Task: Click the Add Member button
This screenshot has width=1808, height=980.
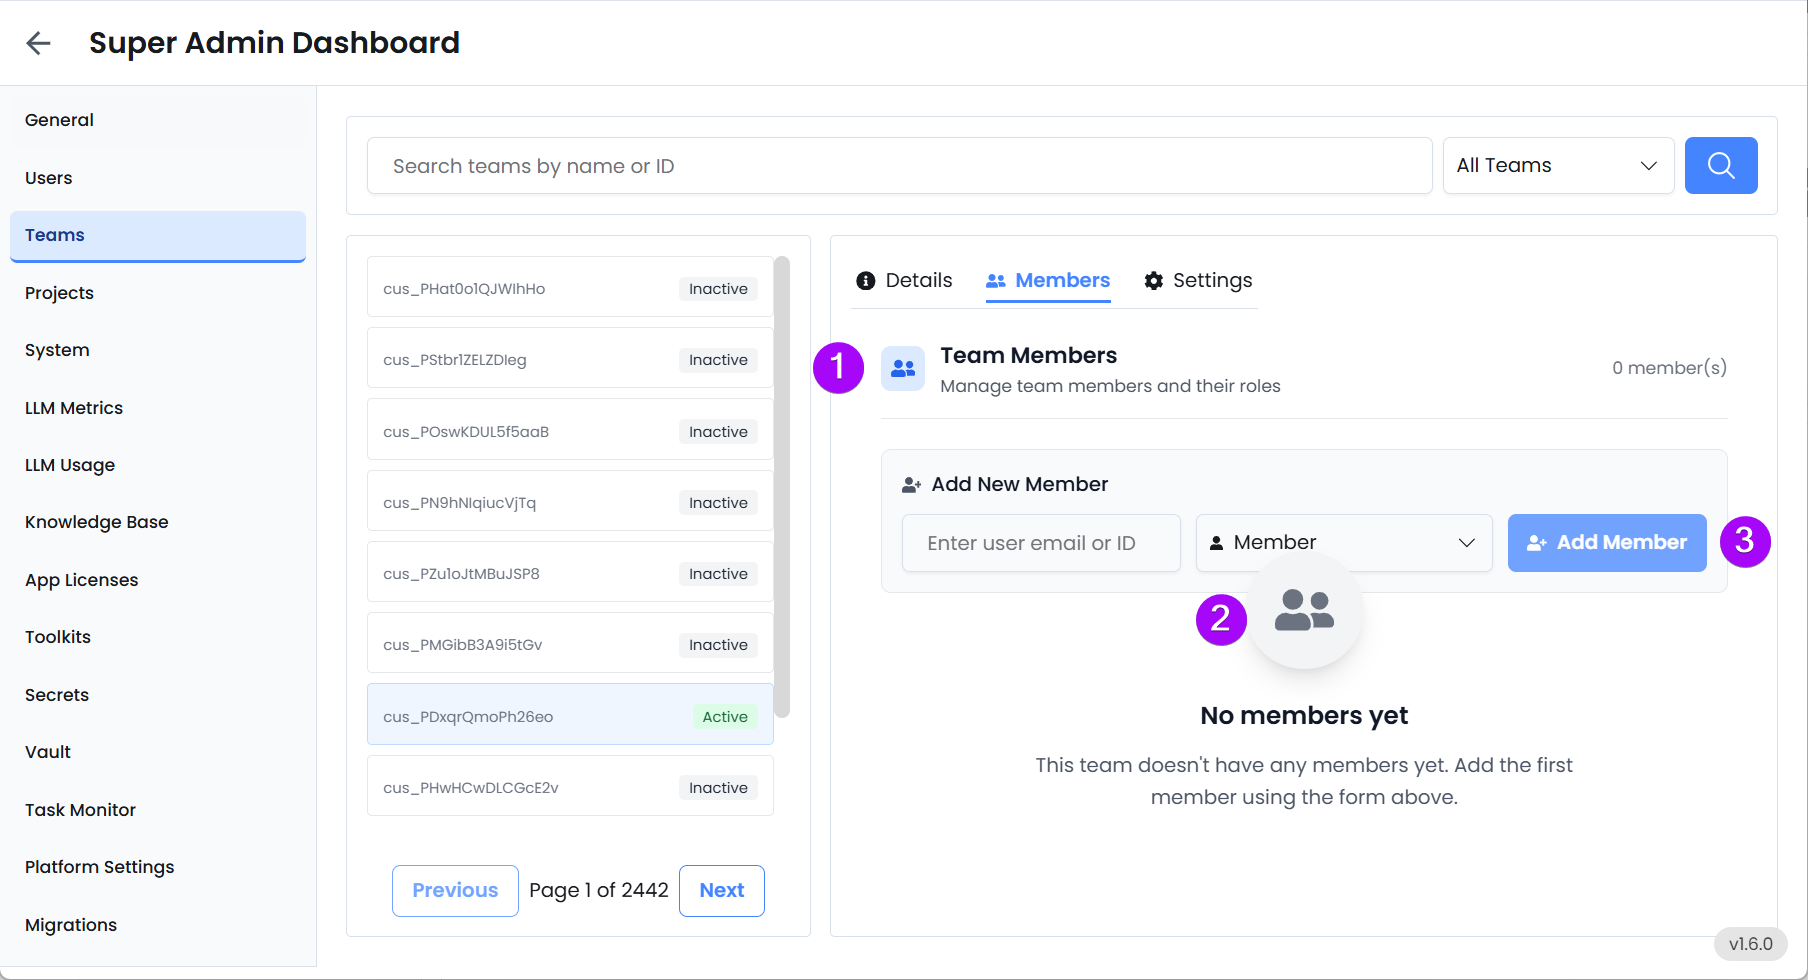Action: click(1607, 543)
